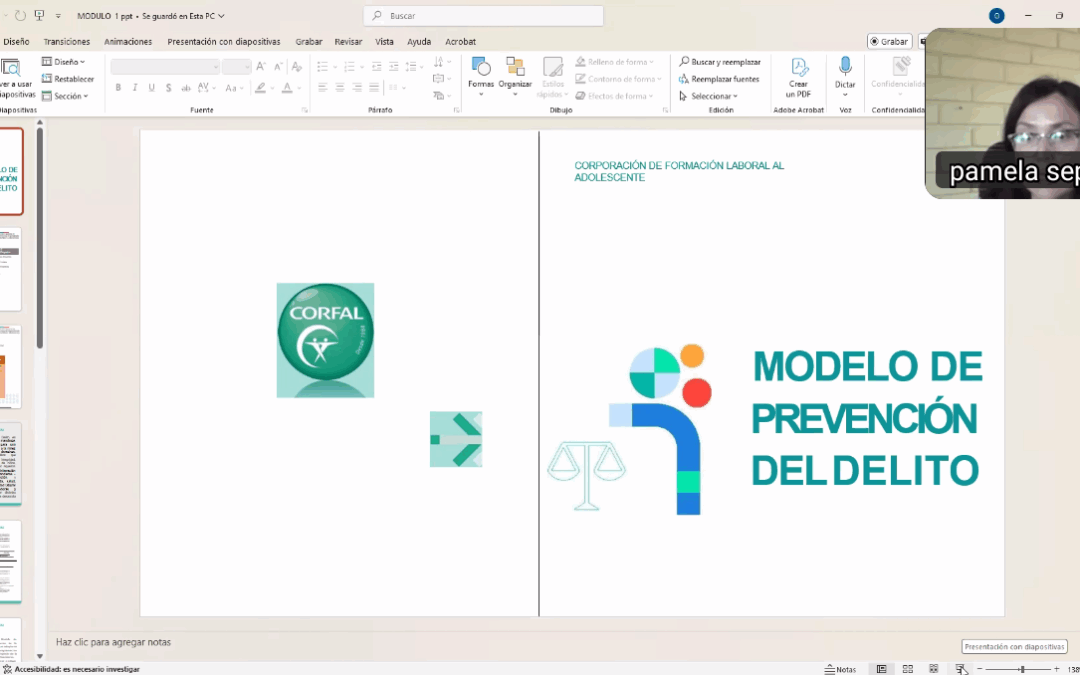Image resolution: width=1080 pixels, height=675 pixels.
Task: Select the MODELO DE PREVENCIÓN DEL DELITO title
Action: click(866, 418)
